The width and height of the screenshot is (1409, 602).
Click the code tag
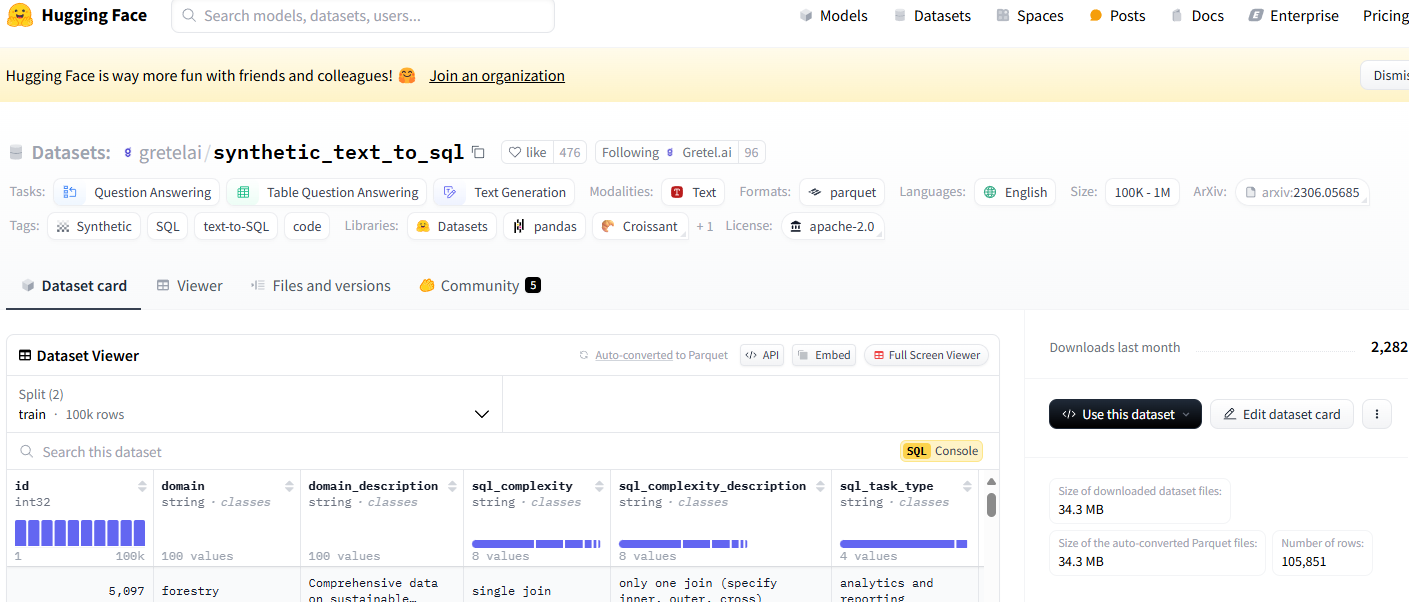[x=307, y=226]
